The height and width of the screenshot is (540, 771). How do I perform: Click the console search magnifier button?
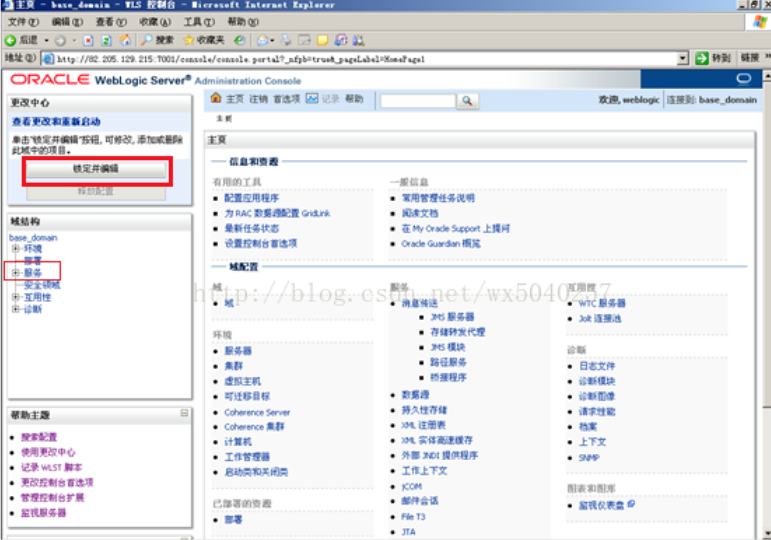click(x=467, y=101)
